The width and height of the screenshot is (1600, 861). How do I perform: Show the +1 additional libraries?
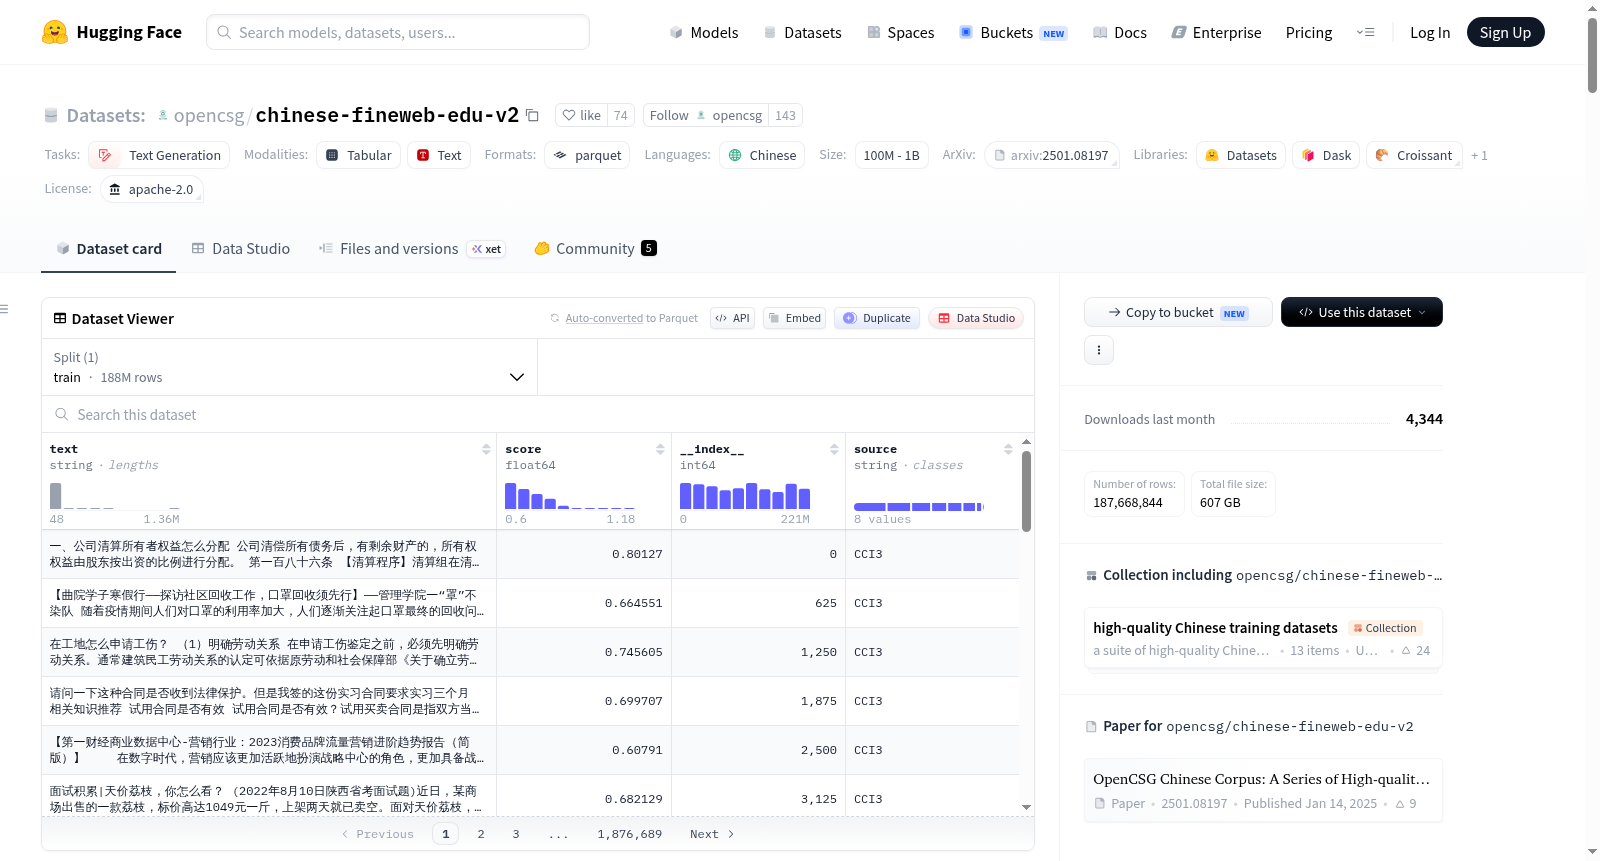tap(1479, 155)
